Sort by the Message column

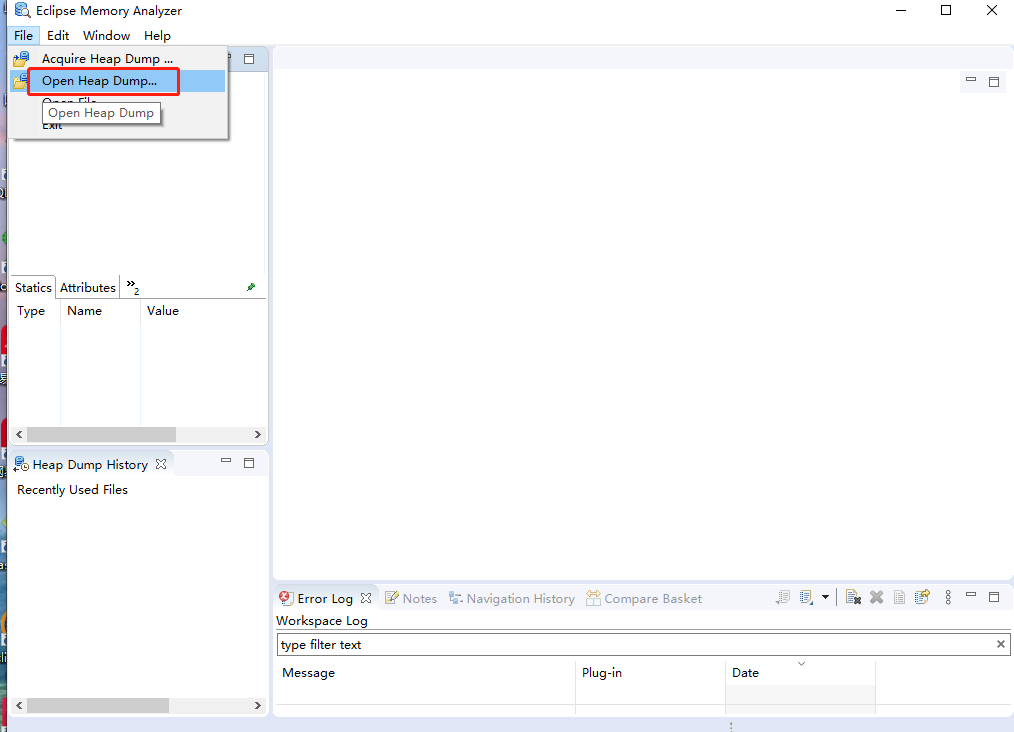point(426,673)
